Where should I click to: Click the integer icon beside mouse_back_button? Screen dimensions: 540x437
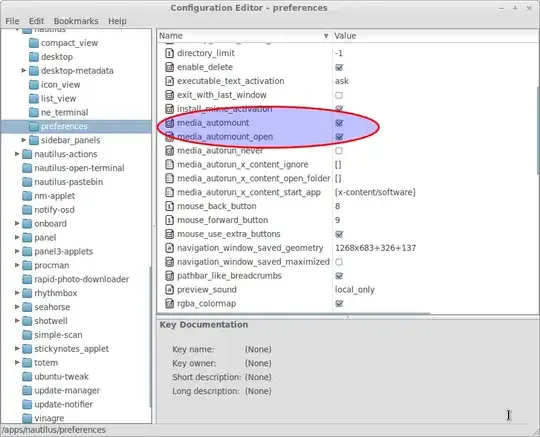(x=169, y=206)
